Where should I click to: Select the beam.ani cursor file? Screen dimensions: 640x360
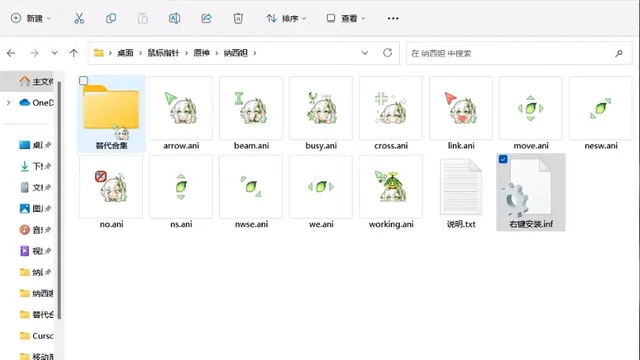click(x=251, y=113)
